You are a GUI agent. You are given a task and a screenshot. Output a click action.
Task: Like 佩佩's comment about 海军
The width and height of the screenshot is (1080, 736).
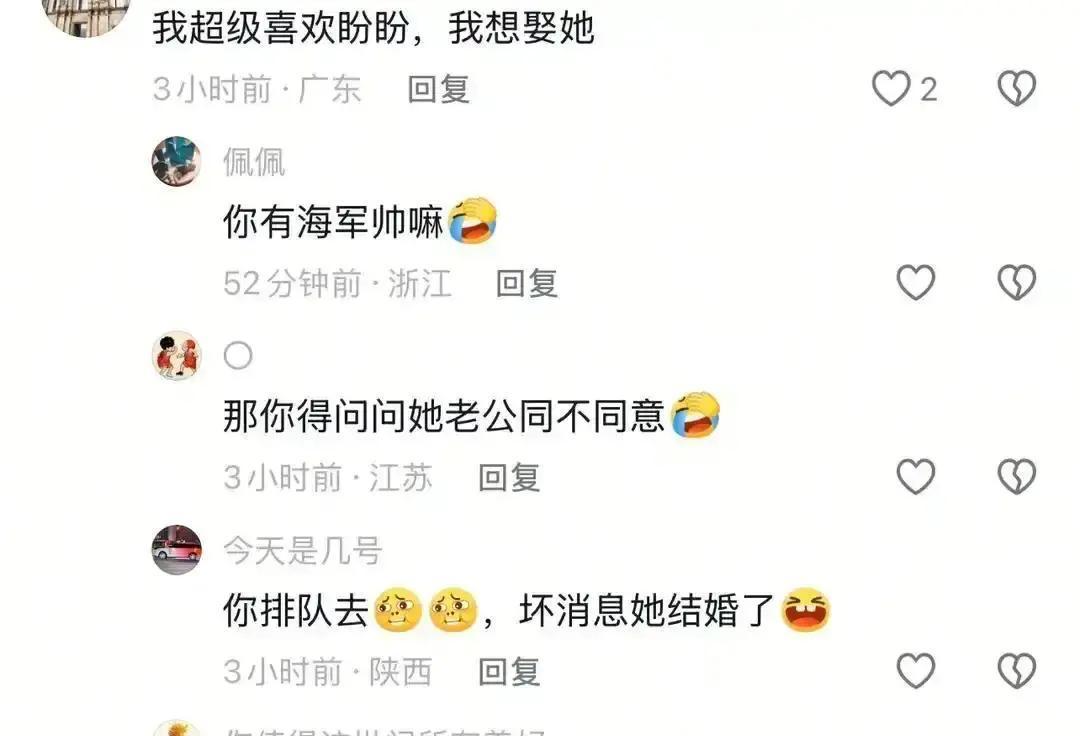pyautogui.click(x=915, y=283)
